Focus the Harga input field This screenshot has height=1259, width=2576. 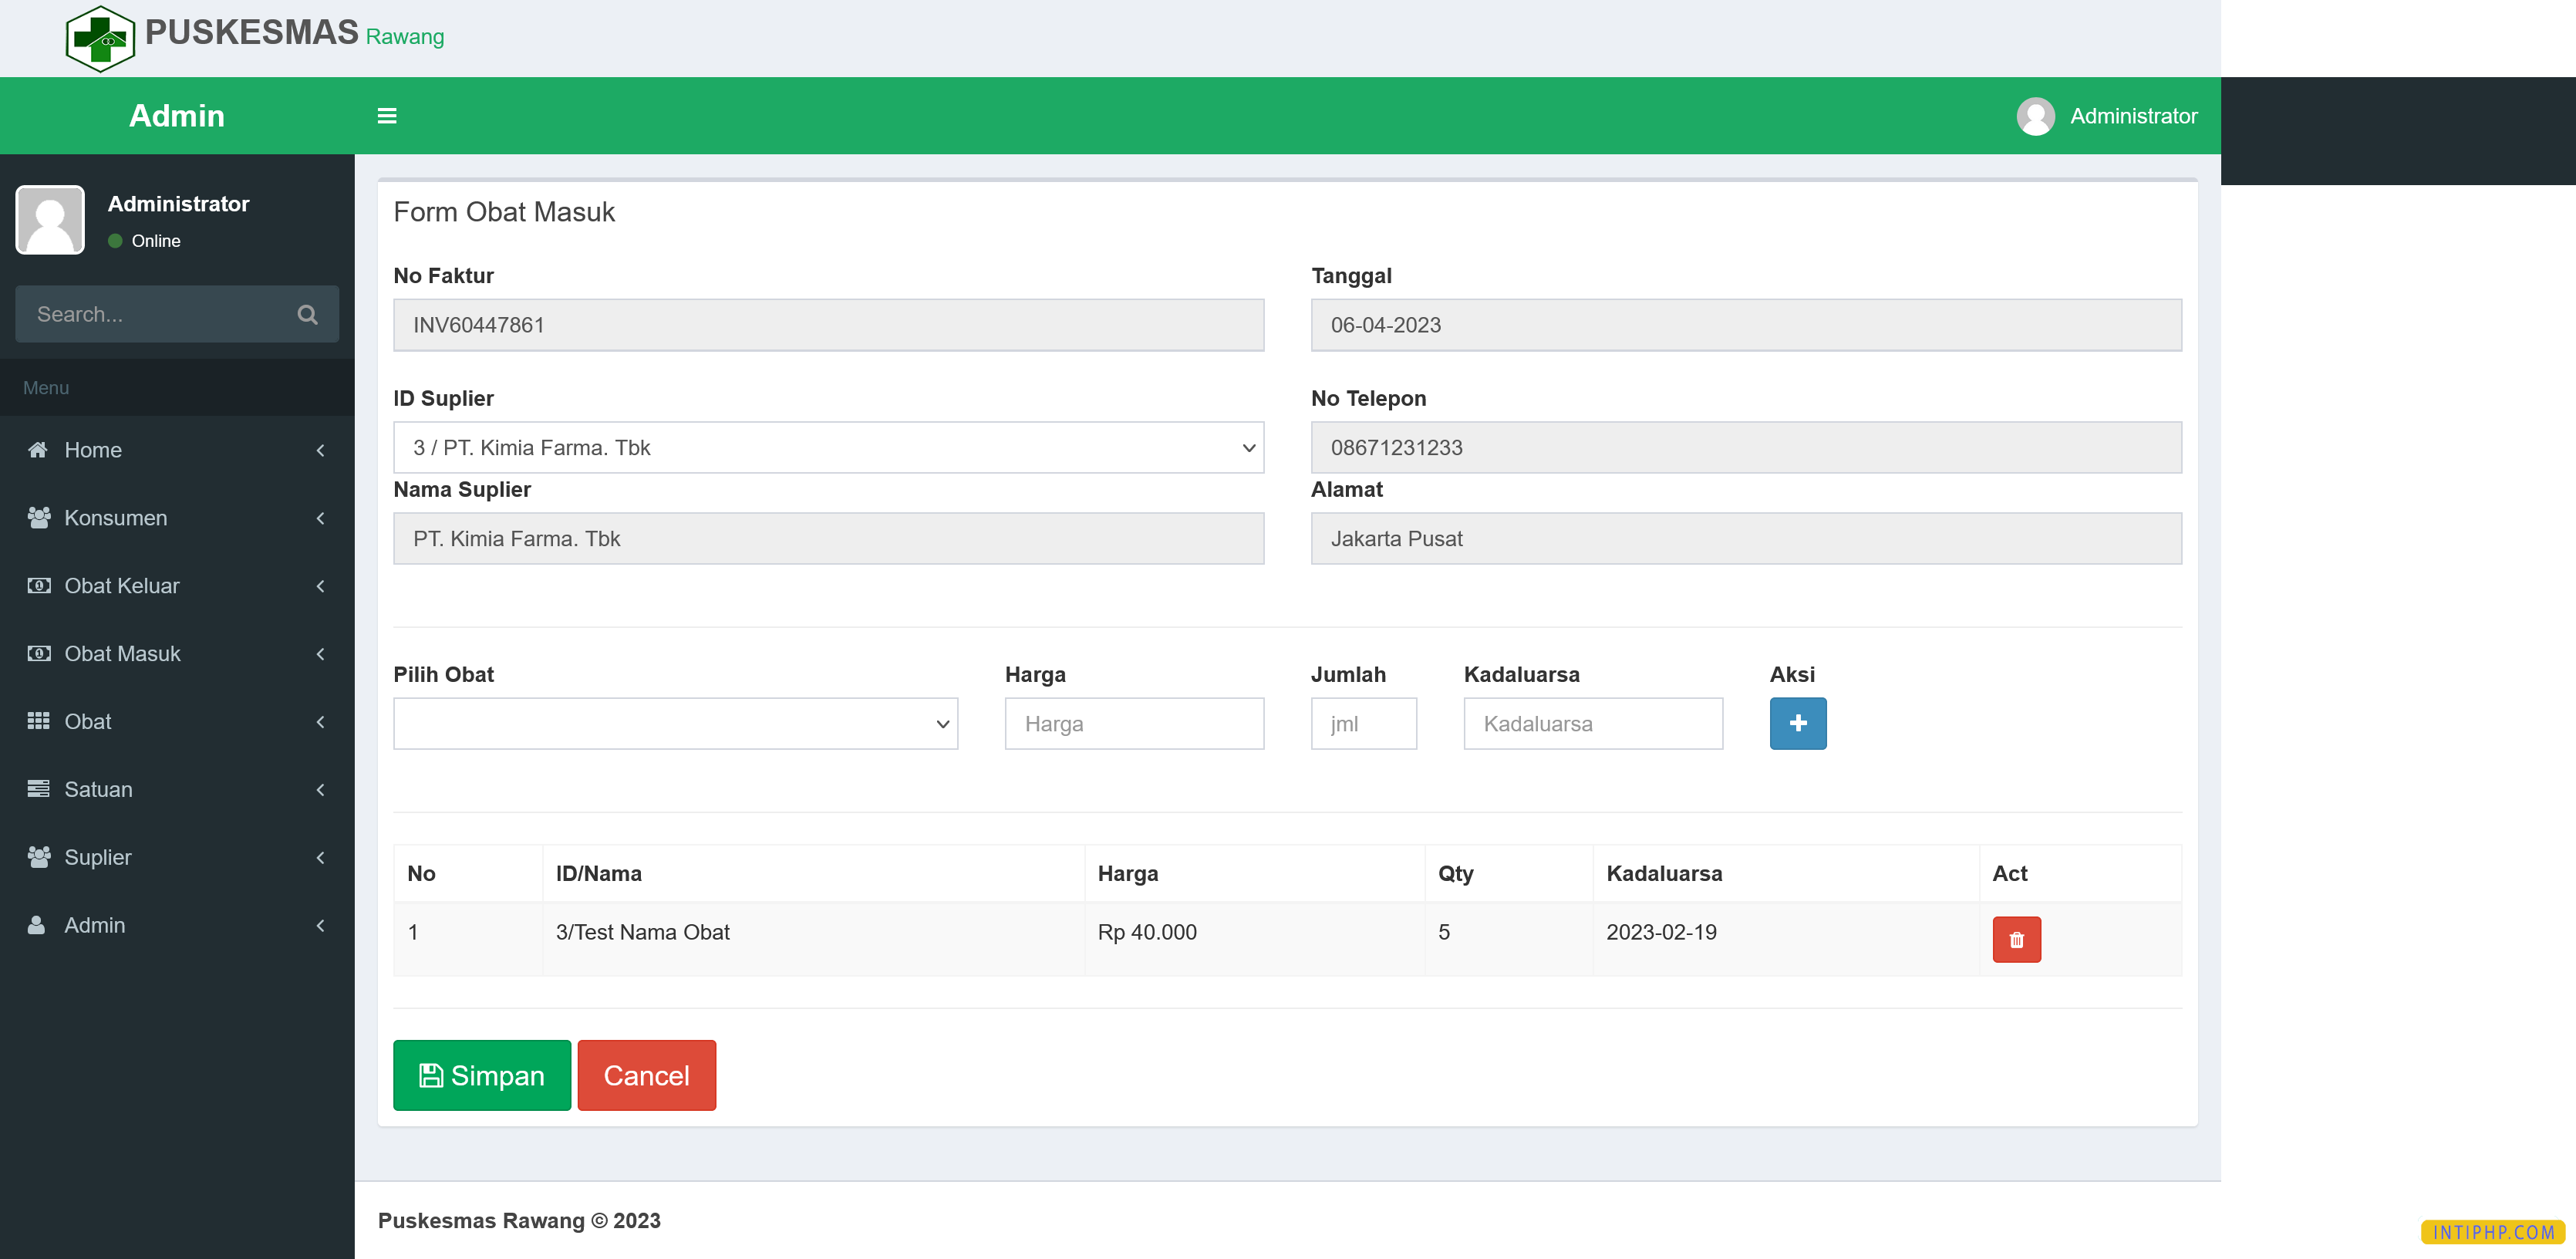click(x=1134, y=723)
